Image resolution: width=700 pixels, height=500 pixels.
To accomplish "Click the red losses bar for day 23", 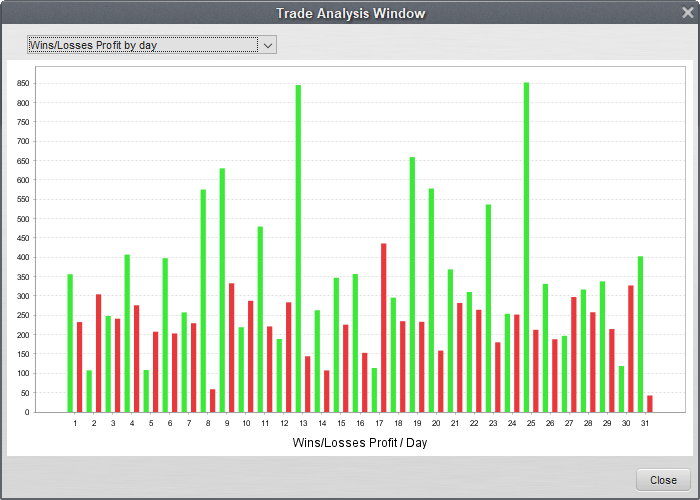I will pos(498,377).
